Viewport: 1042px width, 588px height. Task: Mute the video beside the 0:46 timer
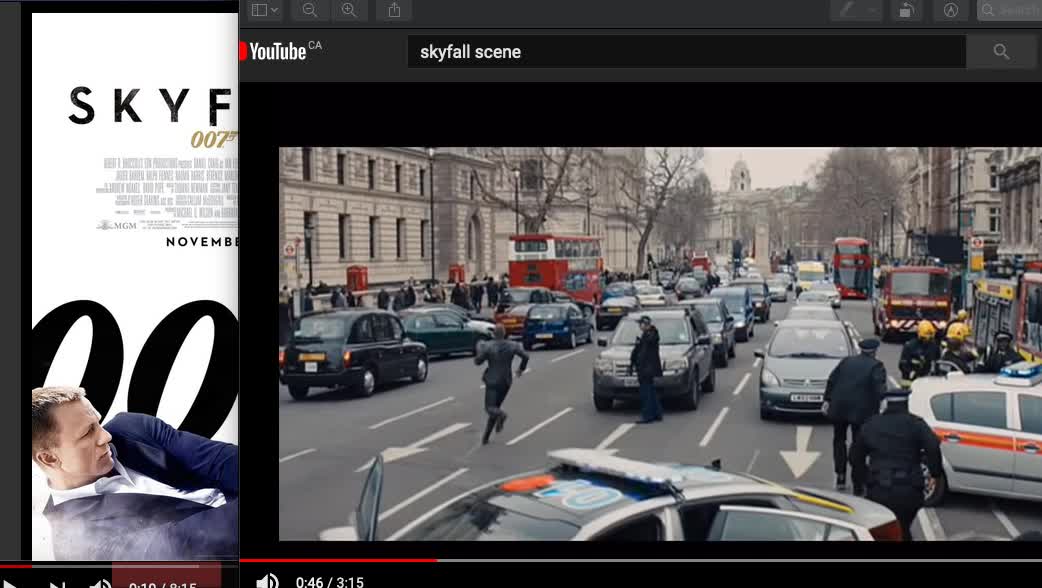point(267,581)
